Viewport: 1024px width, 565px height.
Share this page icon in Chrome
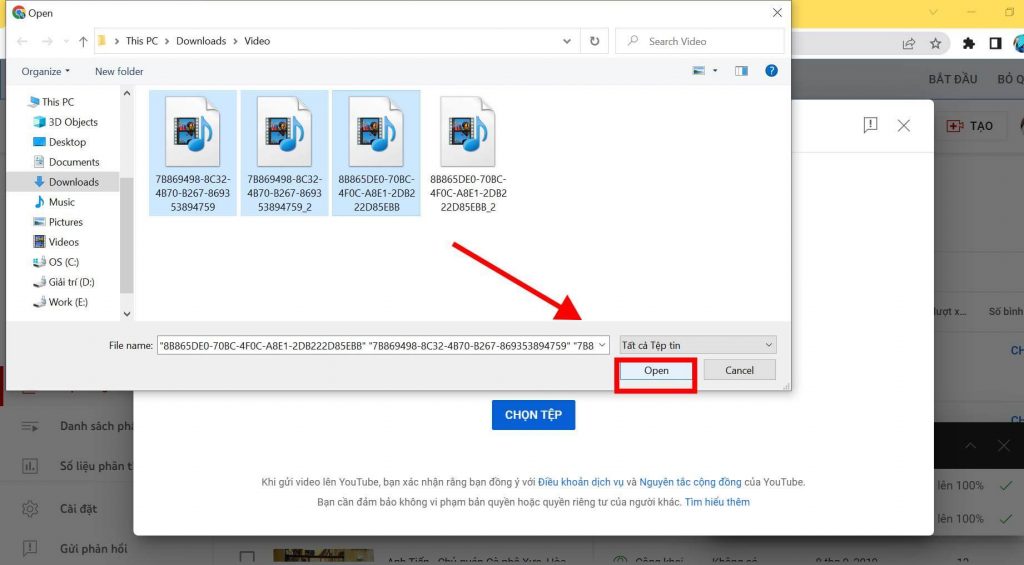[x=908, y=43]
